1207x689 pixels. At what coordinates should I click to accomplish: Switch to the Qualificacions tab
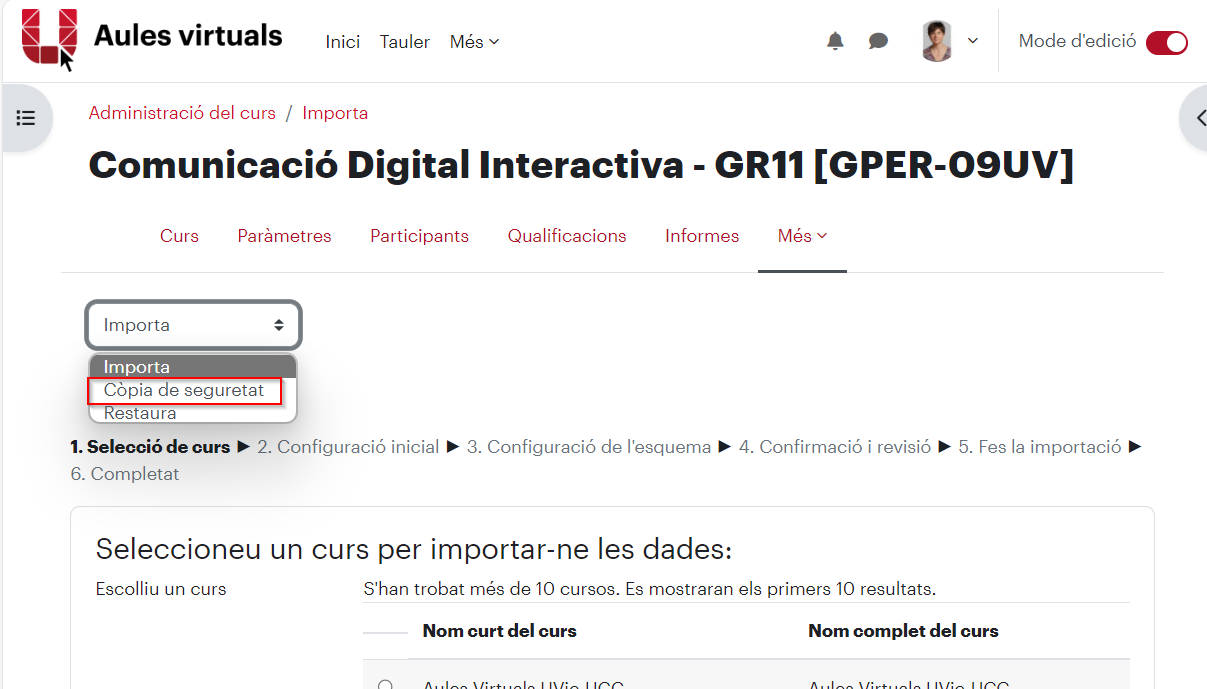click(567, 236)
